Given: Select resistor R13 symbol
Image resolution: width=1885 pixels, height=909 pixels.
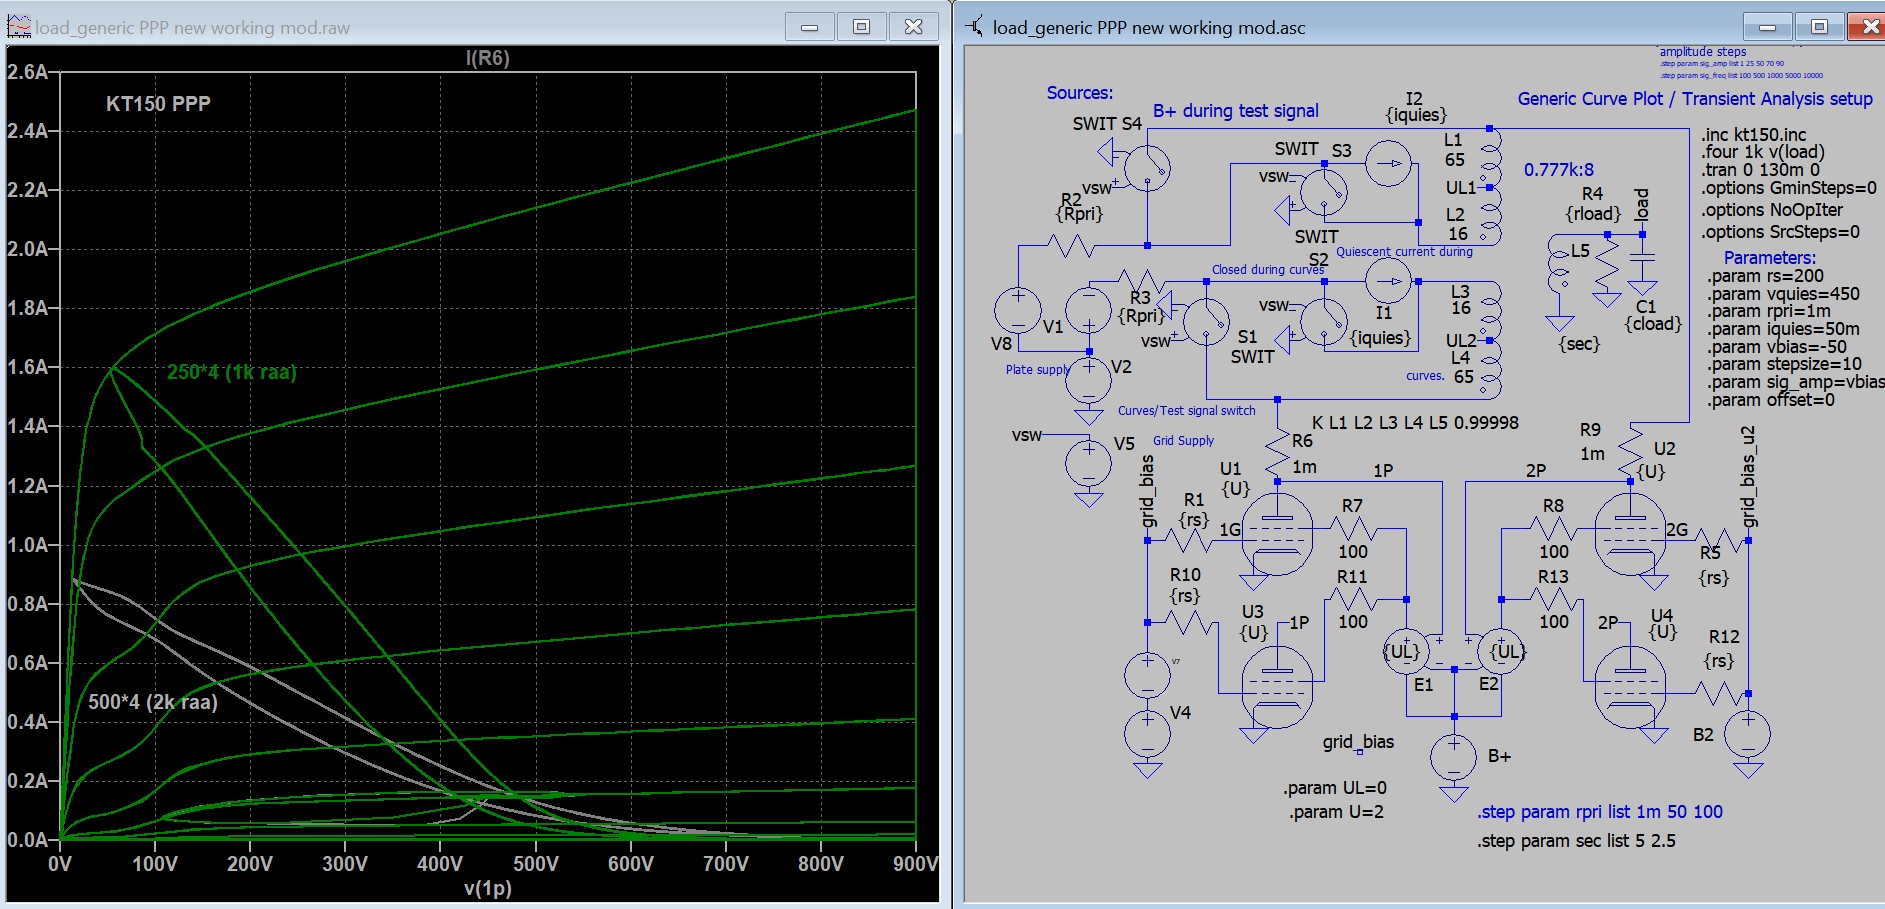Looking at the screenshot, I should coord(1553,600).
